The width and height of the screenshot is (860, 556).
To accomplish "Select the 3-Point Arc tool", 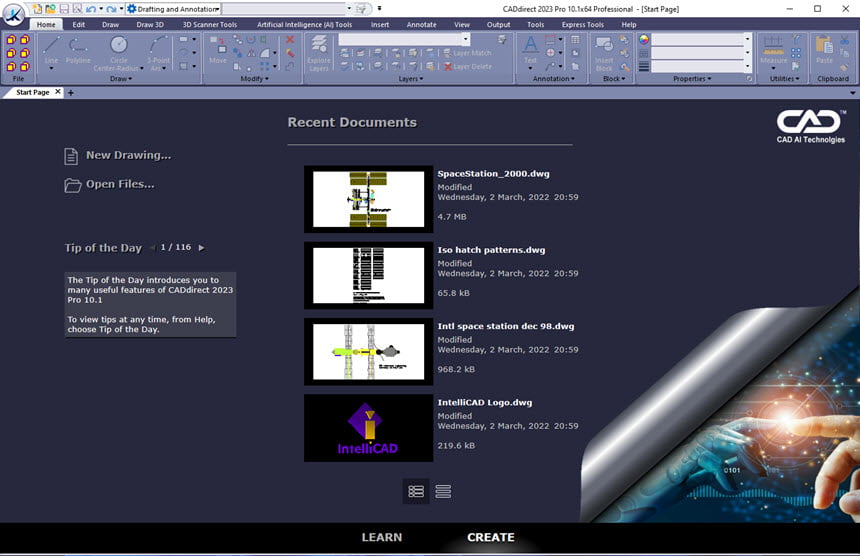I will 158,53.
